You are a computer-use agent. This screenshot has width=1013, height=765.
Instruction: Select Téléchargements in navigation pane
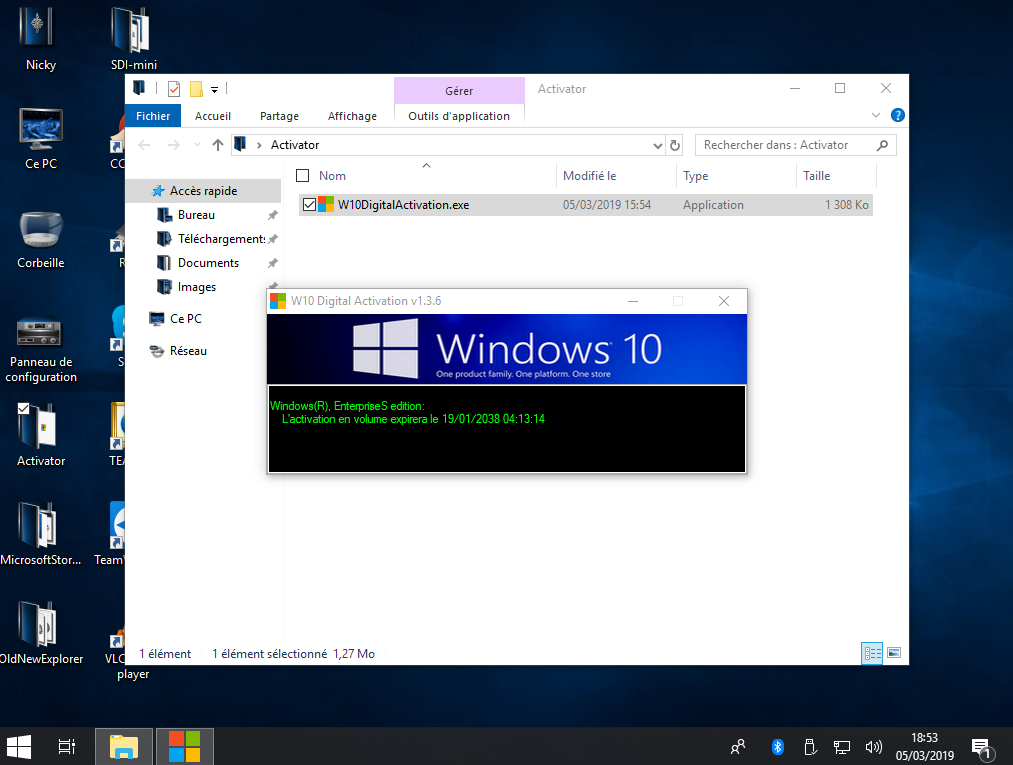(221, 238)
